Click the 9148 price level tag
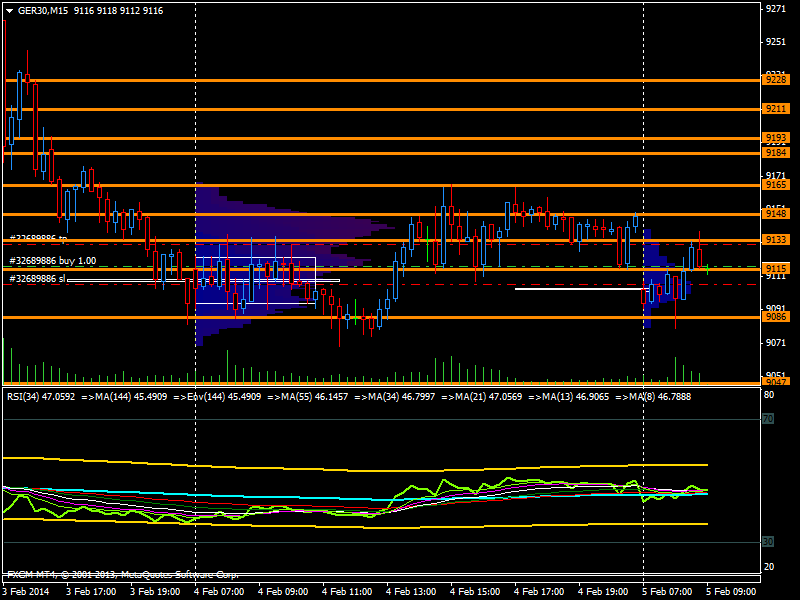Image resolution: width=800 pixels, height=600 pixels. point(775,214)
